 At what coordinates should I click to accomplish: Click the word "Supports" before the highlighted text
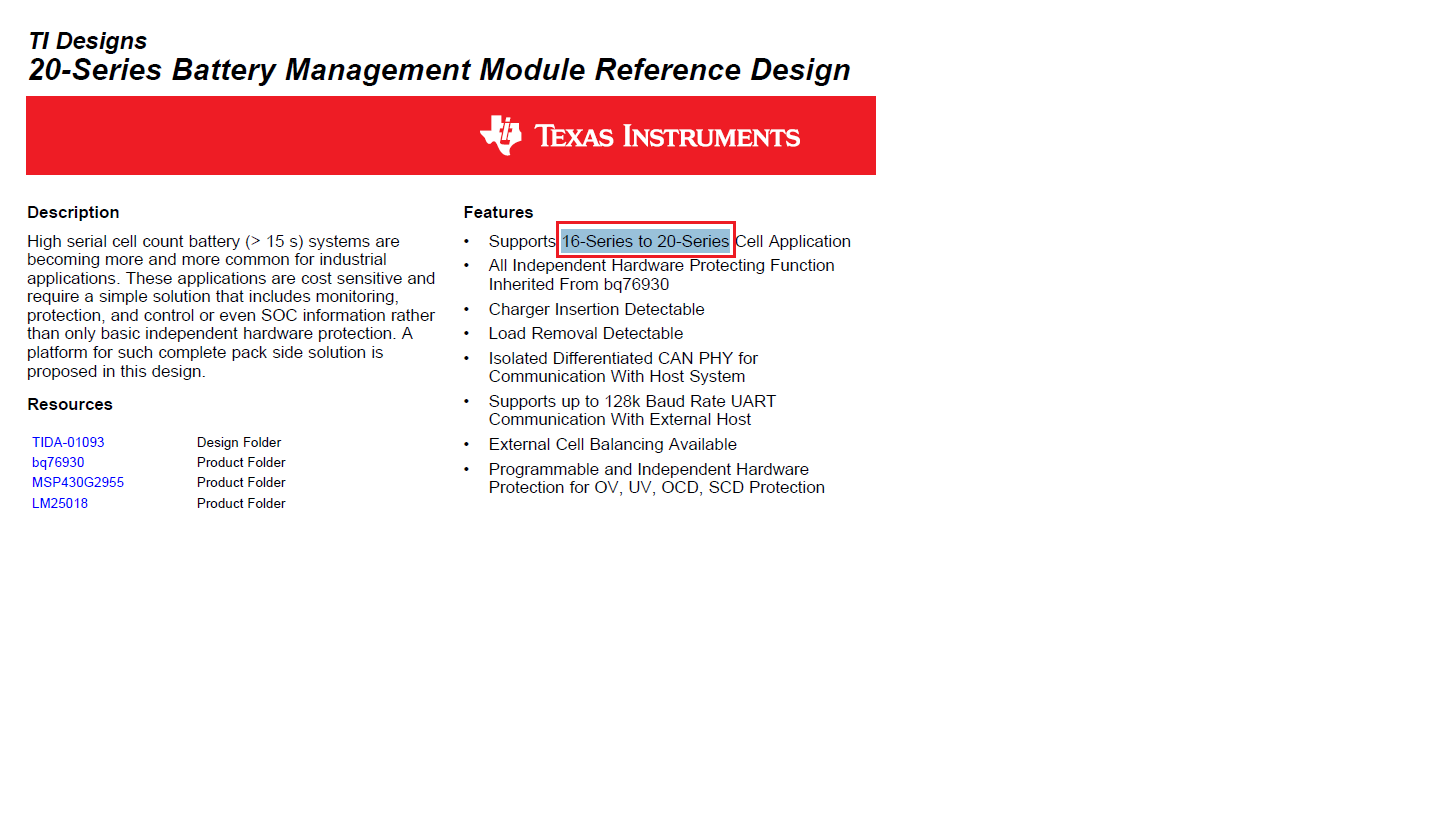(522, 241)
